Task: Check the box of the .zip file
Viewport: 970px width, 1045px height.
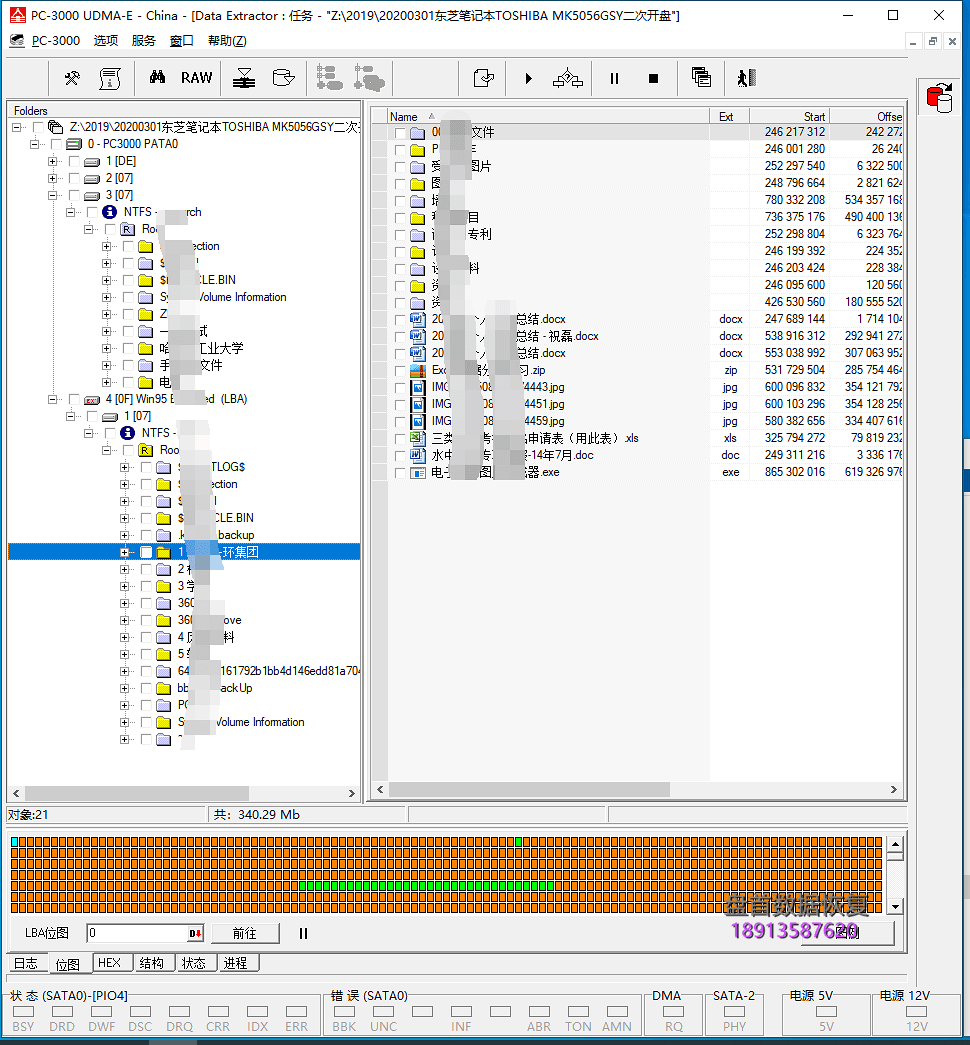Action: point(400,371)
